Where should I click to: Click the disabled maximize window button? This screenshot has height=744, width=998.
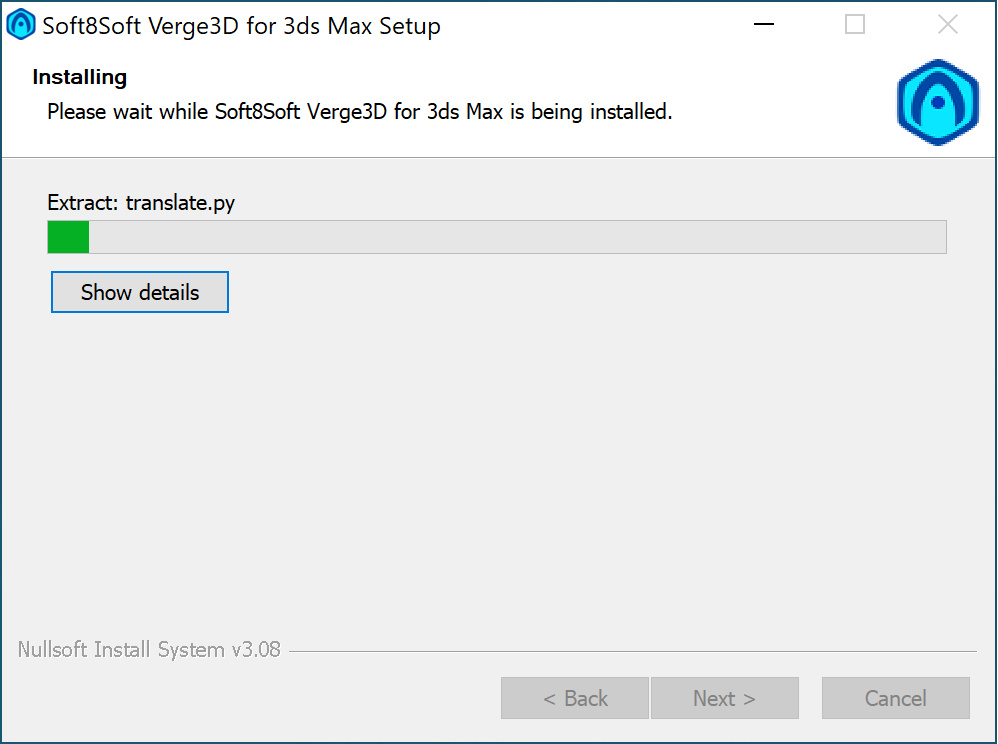(x=855, y=25)
